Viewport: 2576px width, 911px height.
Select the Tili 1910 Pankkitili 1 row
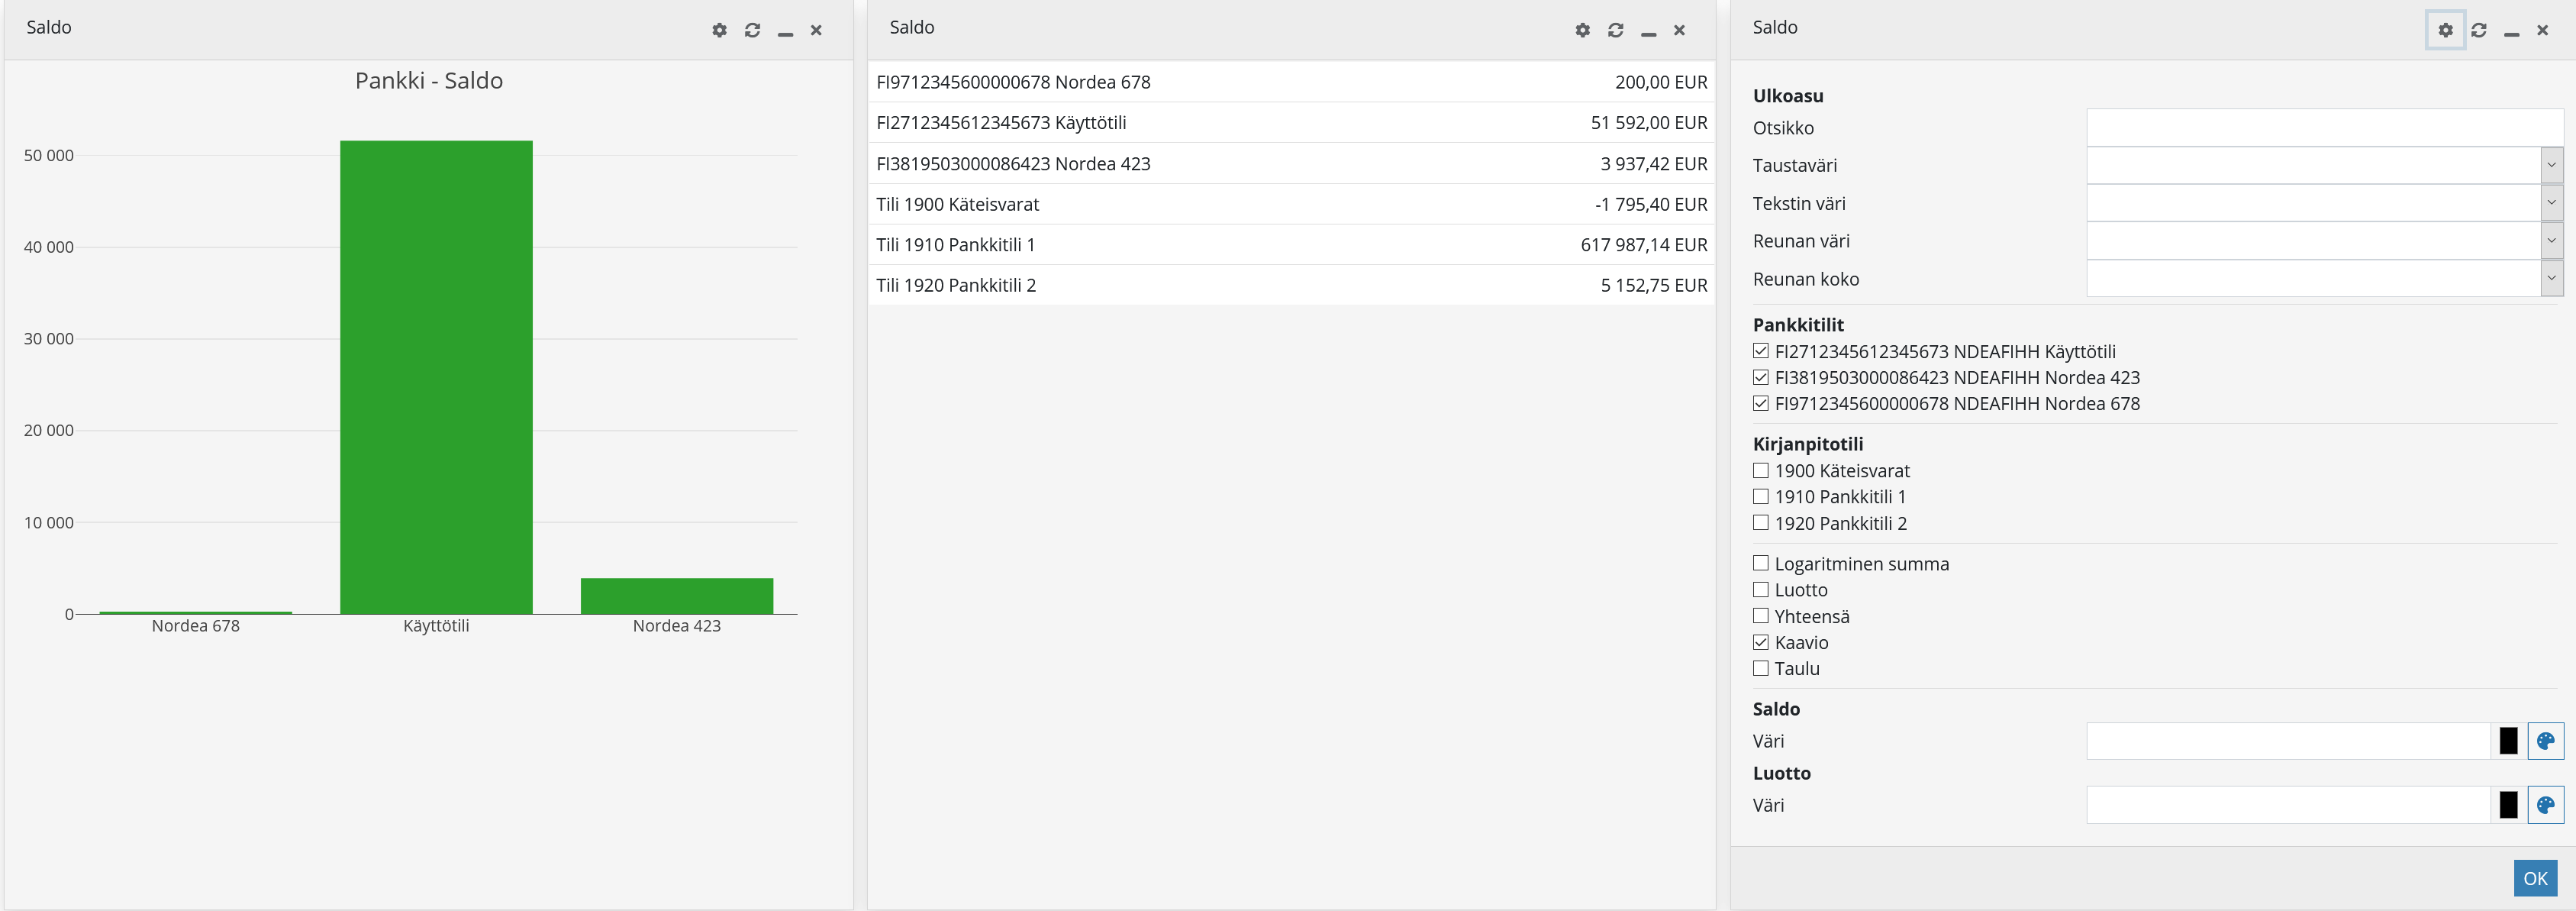1290,245
